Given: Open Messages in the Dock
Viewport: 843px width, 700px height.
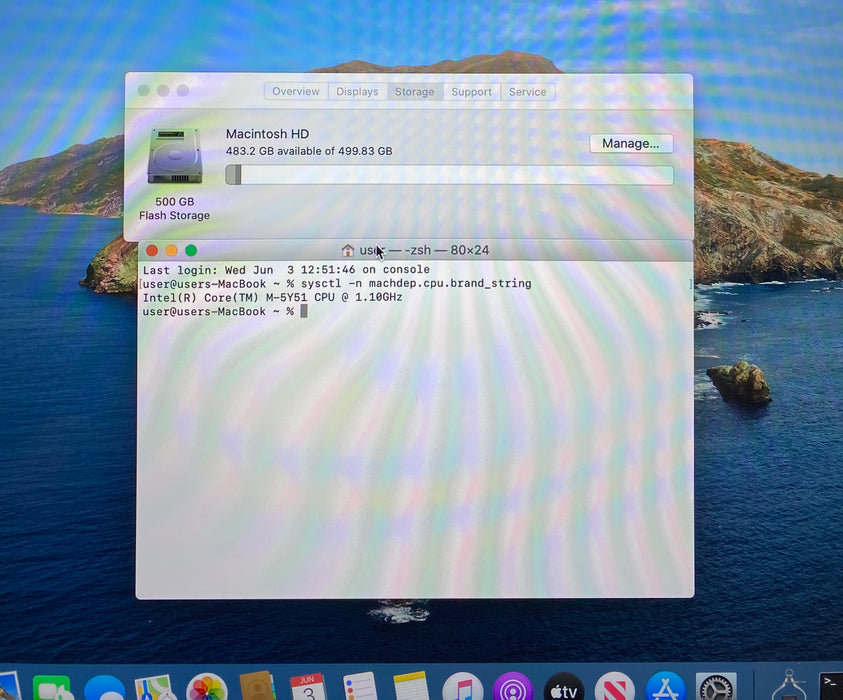Looking at the screenshot, I should [104, 689].
